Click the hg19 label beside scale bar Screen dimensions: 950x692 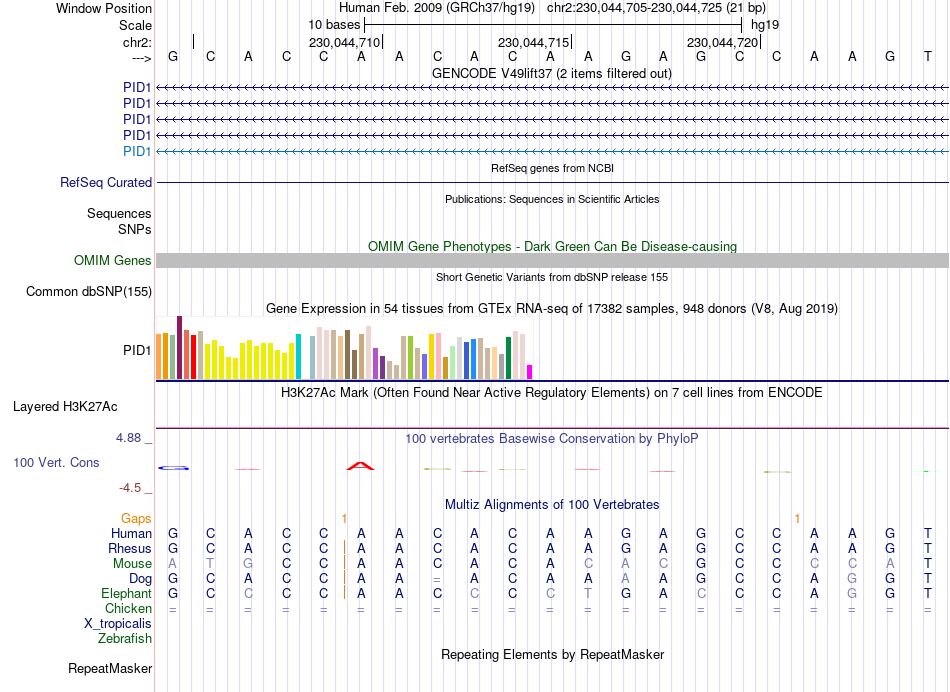click(x=765, y=25)
